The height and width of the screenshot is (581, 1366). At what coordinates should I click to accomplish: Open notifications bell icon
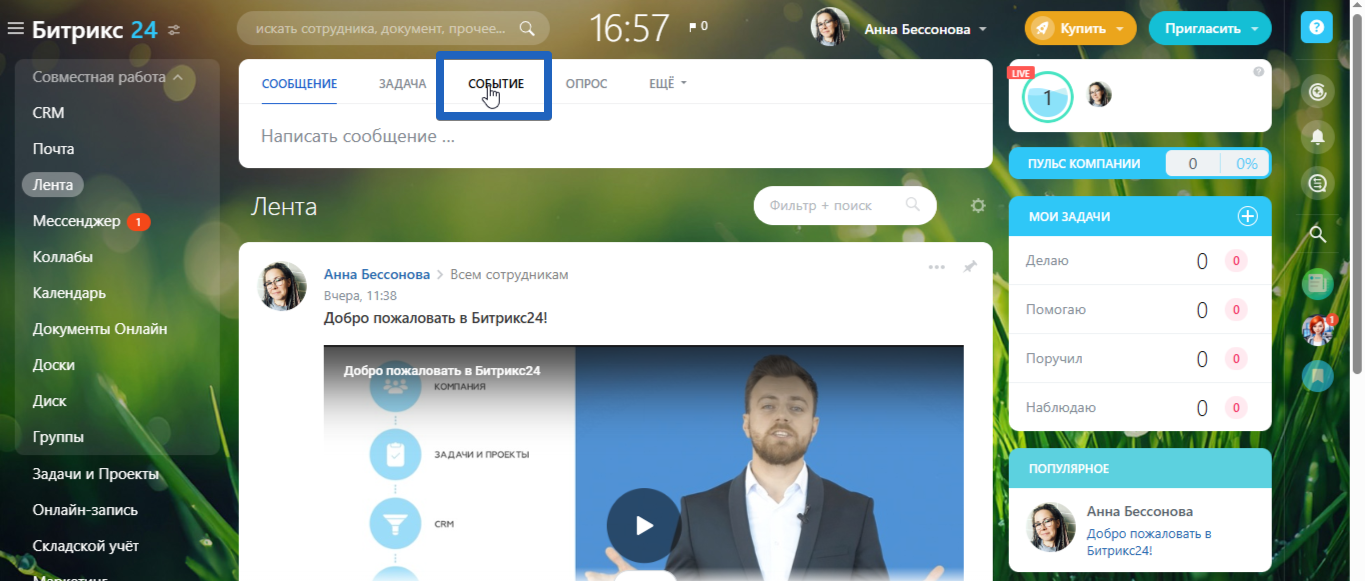[x=1318, y=137]
